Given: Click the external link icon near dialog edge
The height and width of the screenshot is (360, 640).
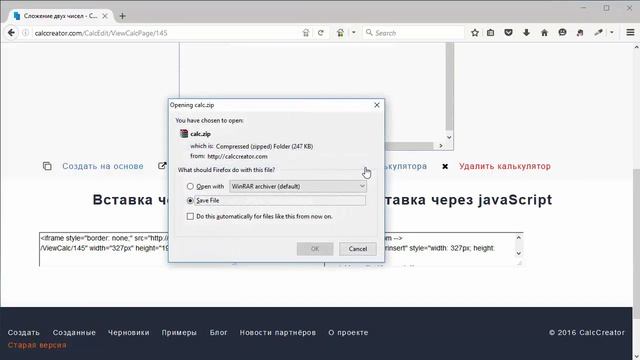Looking at the screenshot, I should coord(162,166).
